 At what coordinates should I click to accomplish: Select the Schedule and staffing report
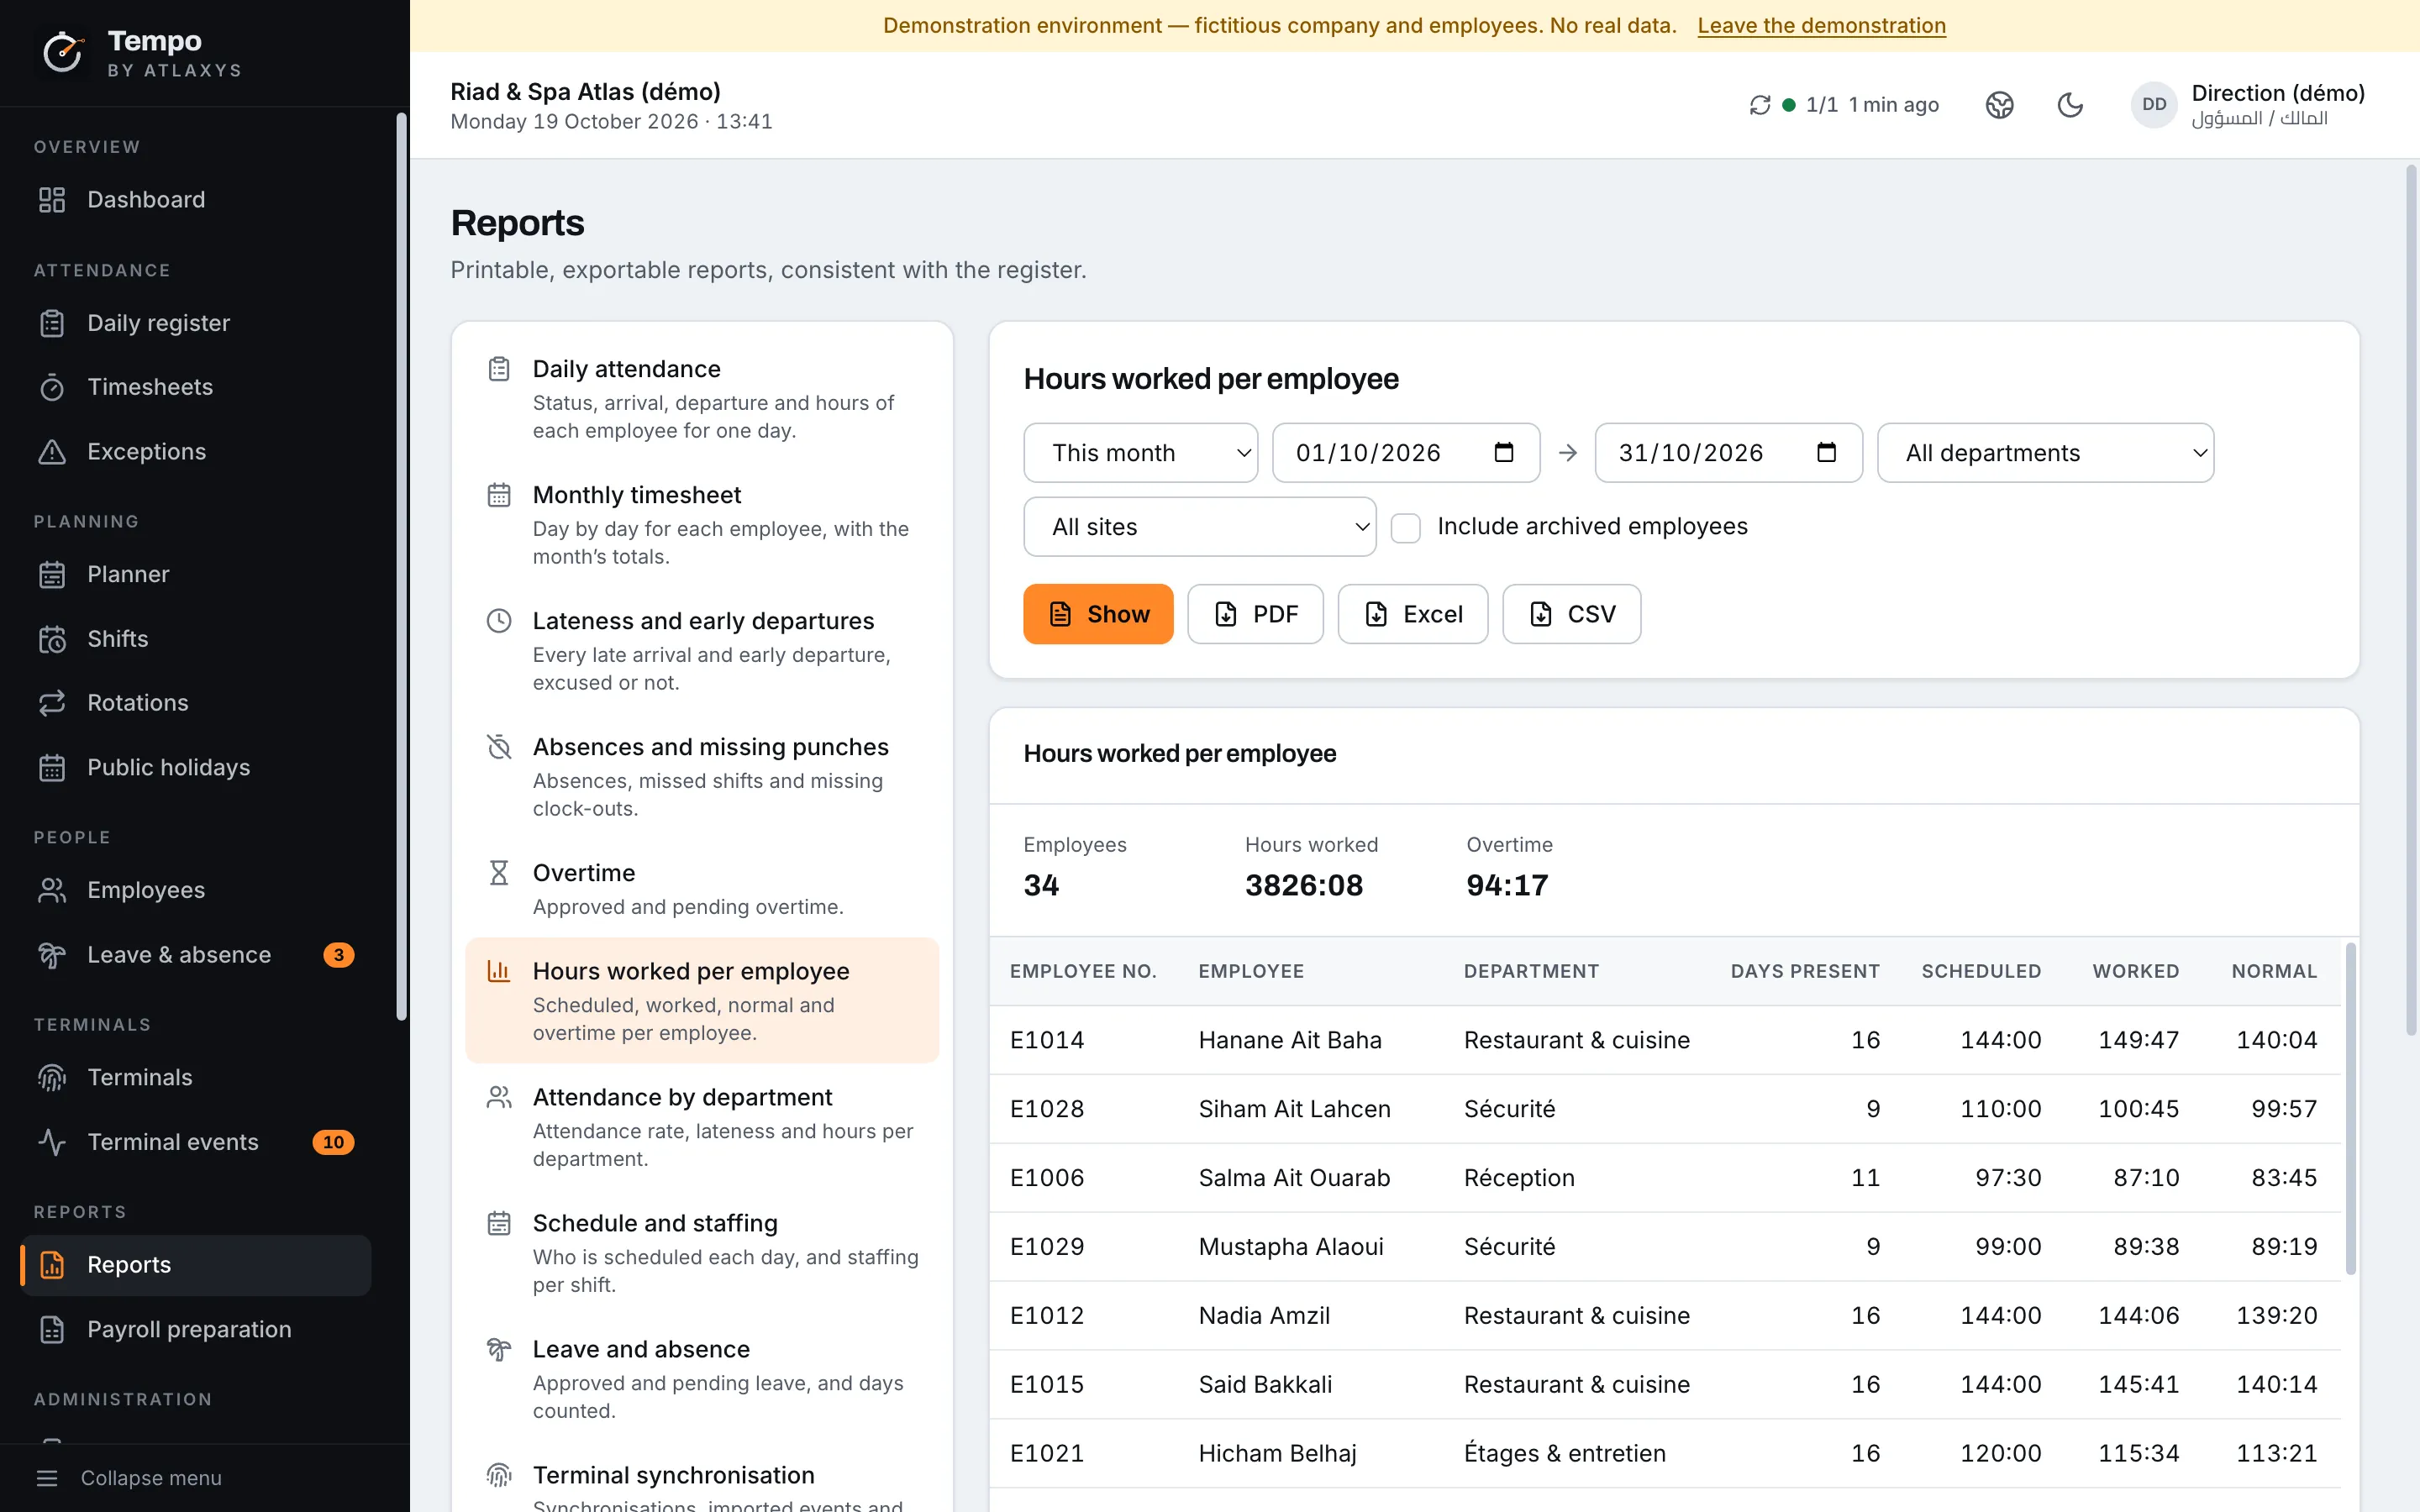tap(702, 1253)
